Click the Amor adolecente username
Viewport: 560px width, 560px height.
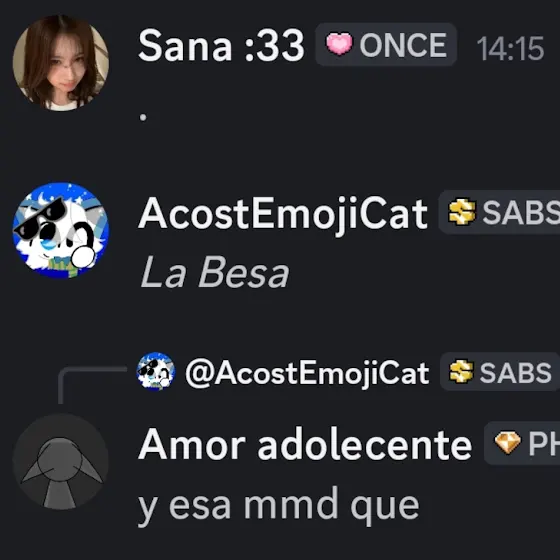click(305, 444)
